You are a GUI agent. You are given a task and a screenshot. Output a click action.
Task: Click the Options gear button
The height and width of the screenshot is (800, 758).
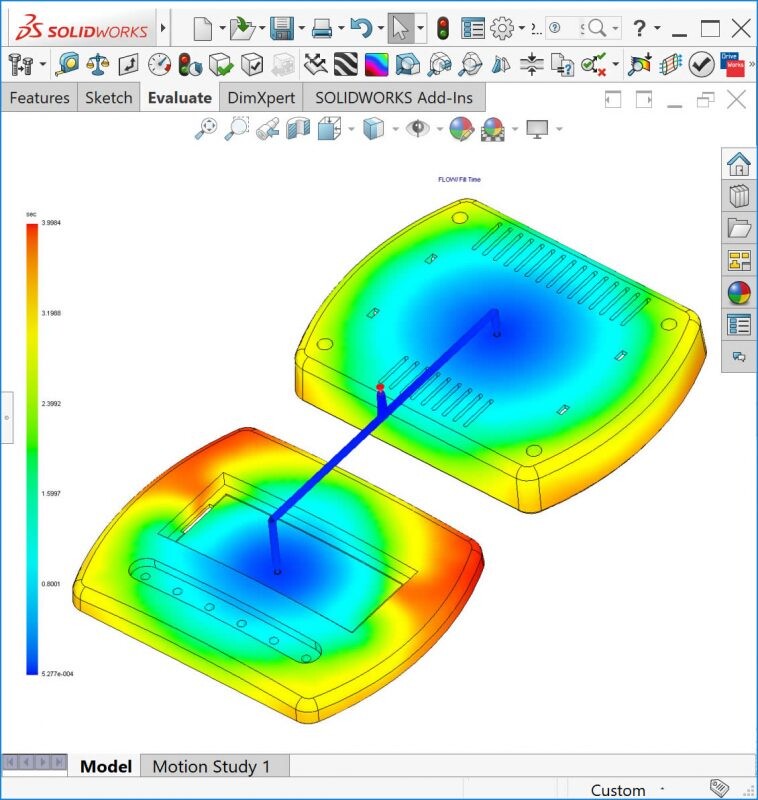502,28
